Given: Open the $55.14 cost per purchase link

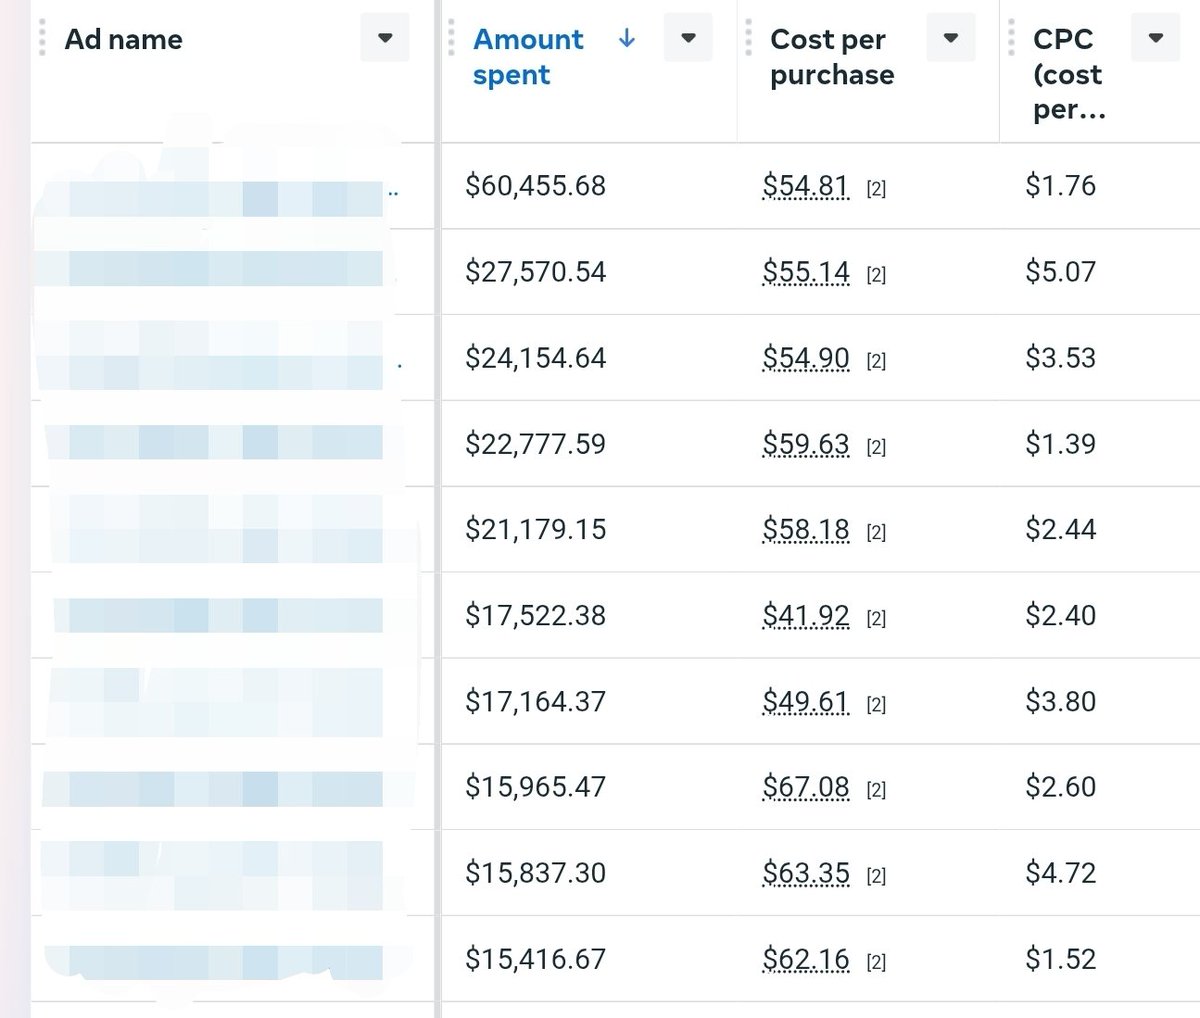Looking at the screenshot, I should [805, 272].
